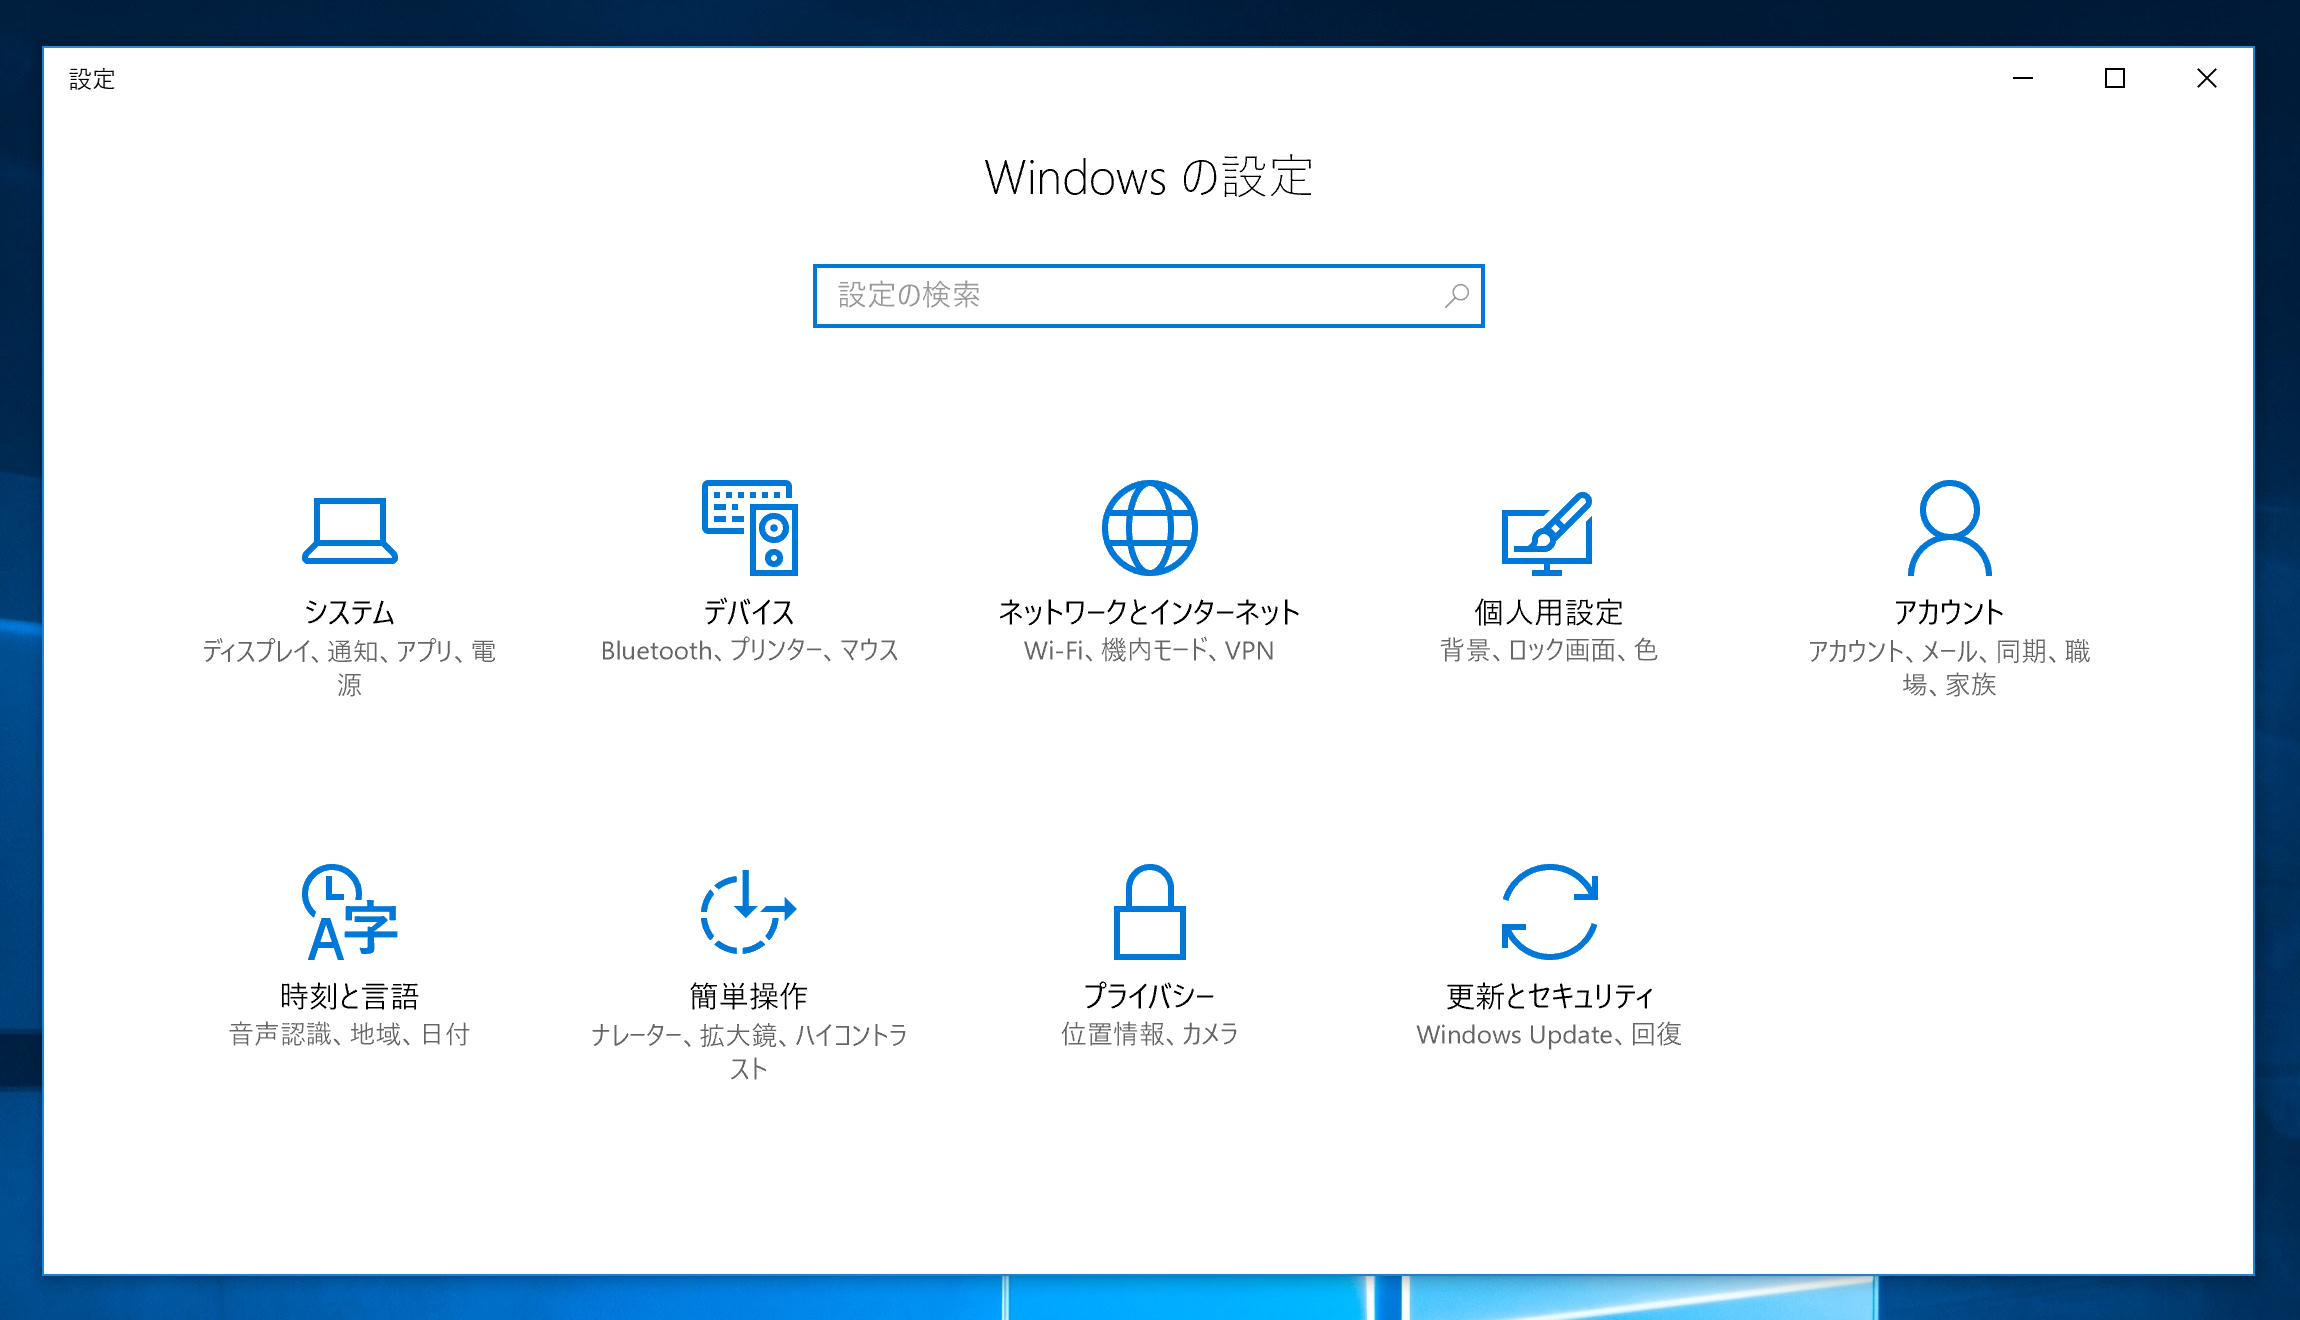The width and height of the screenshot is (2300, 1320).
Task: Select the 更新とセキュリティ title text
Action: pos(1549,996)
